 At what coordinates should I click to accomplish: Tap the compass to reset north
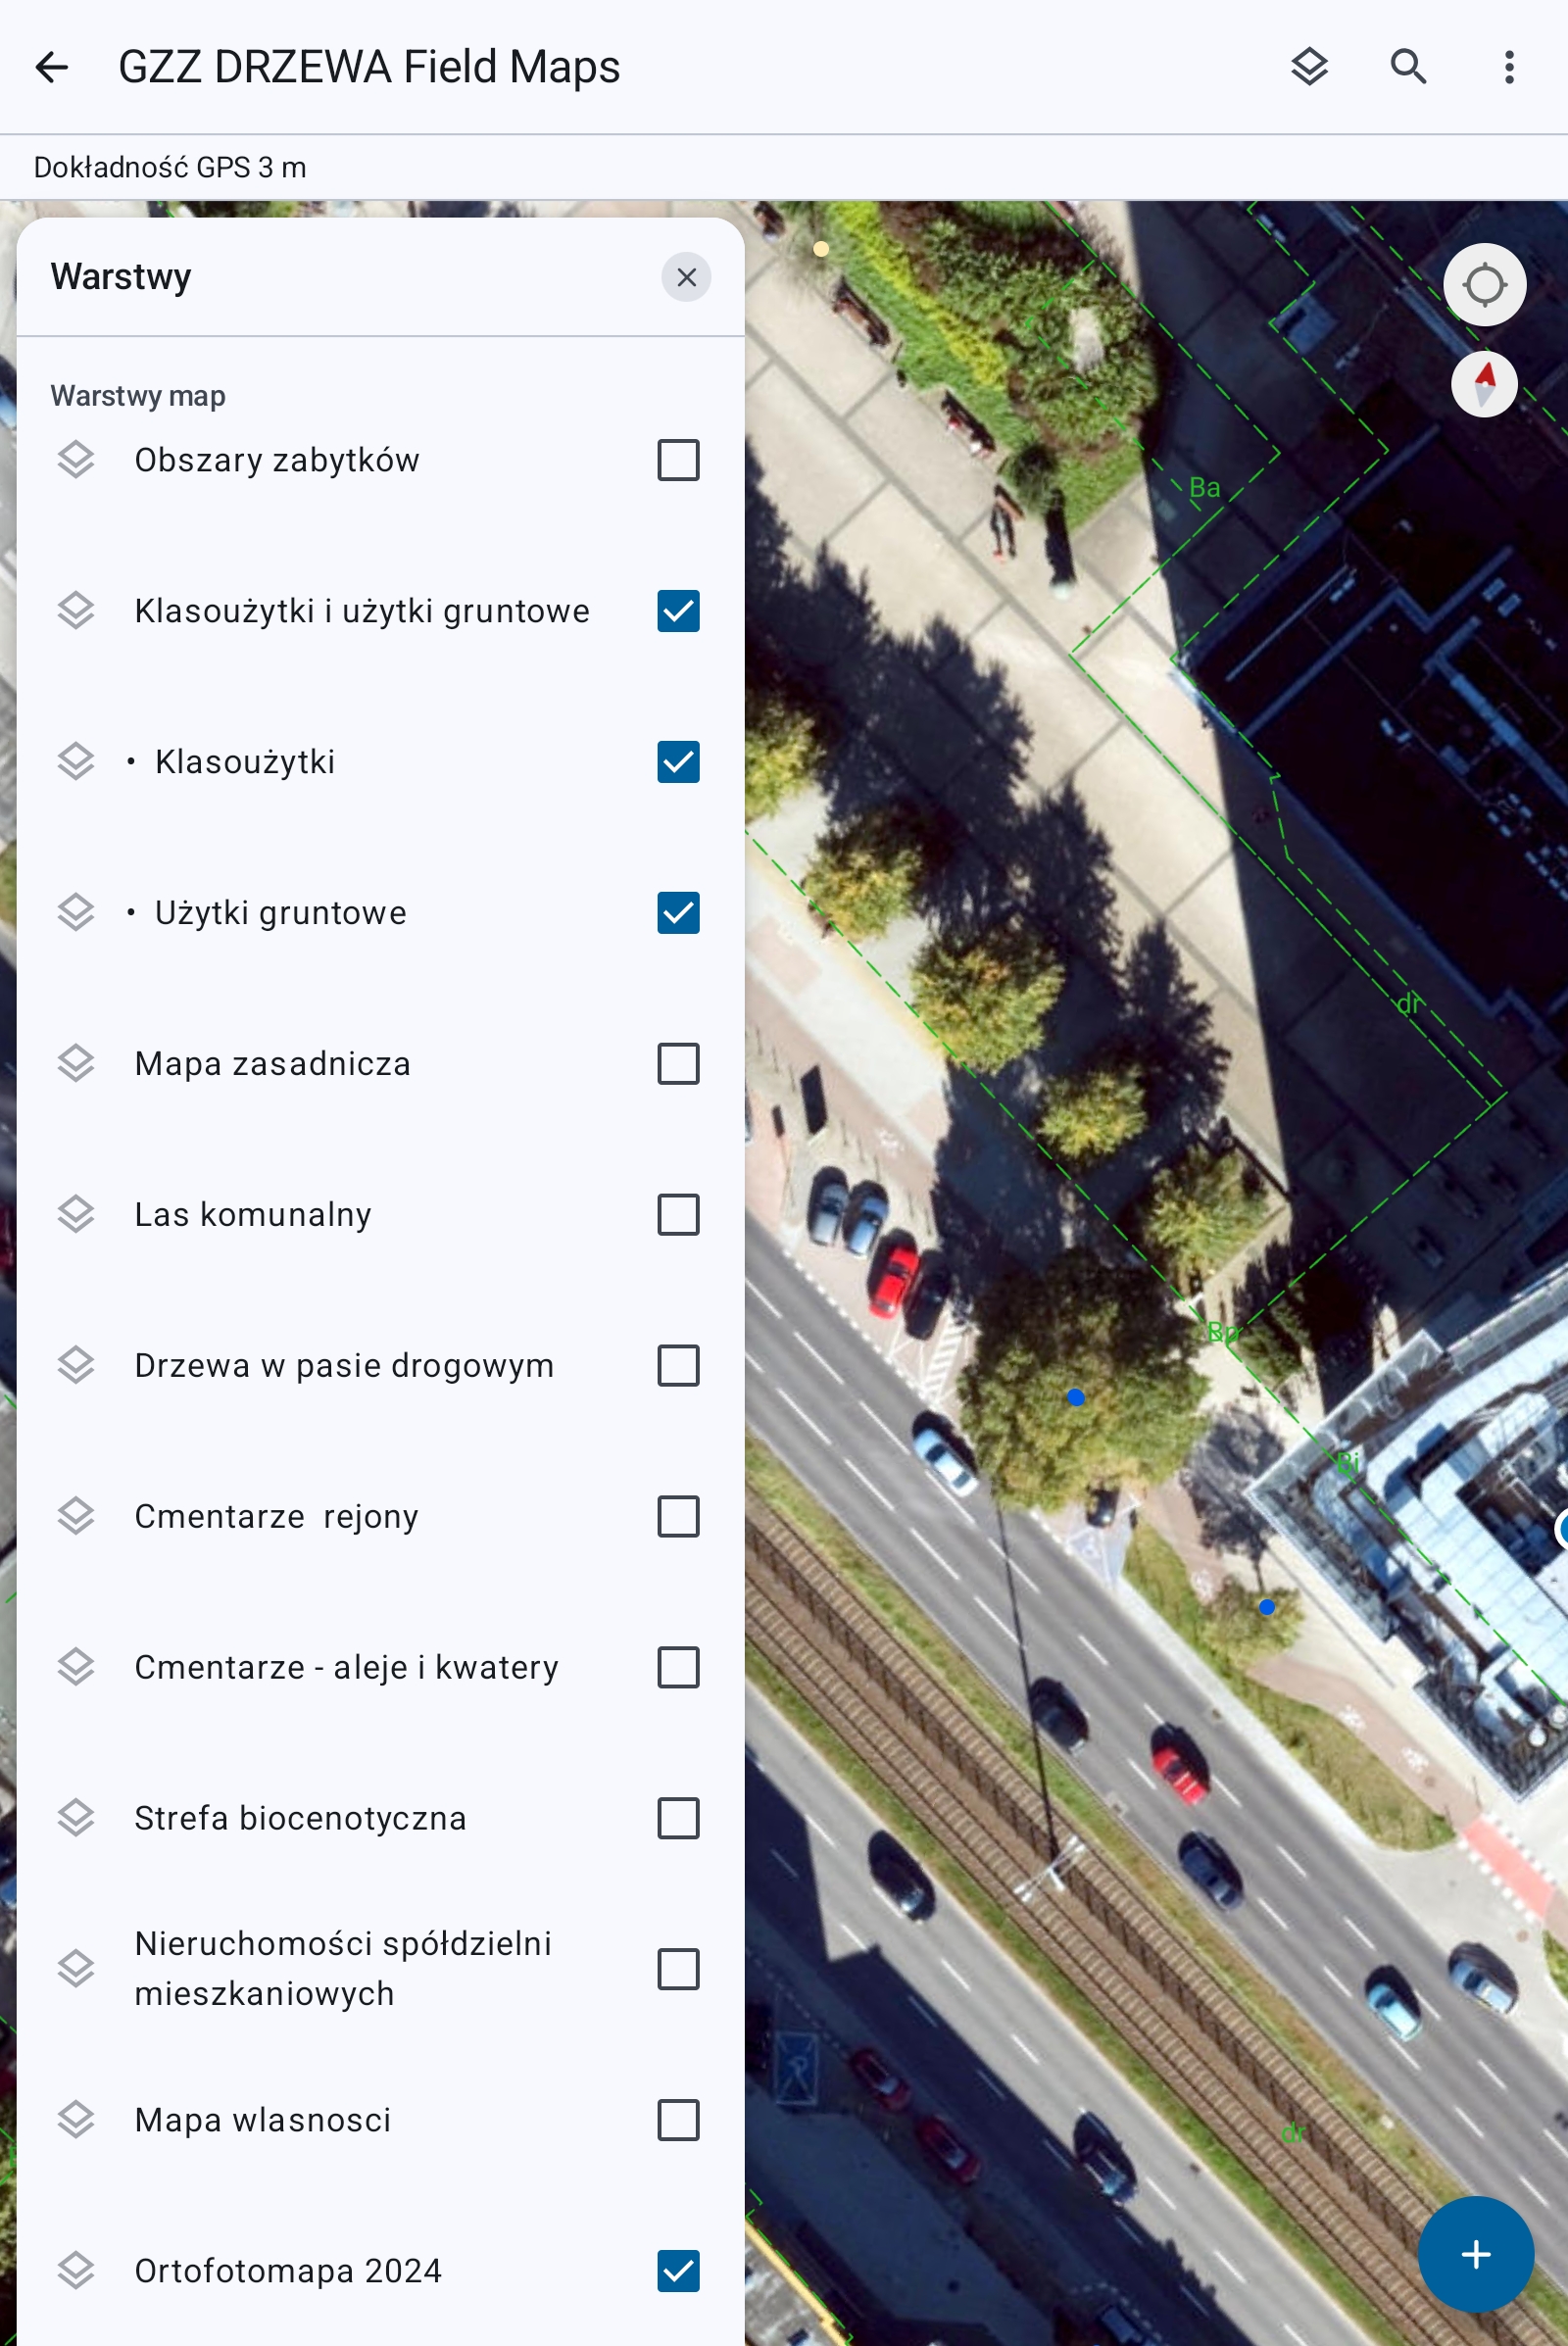click(1484, 384)
